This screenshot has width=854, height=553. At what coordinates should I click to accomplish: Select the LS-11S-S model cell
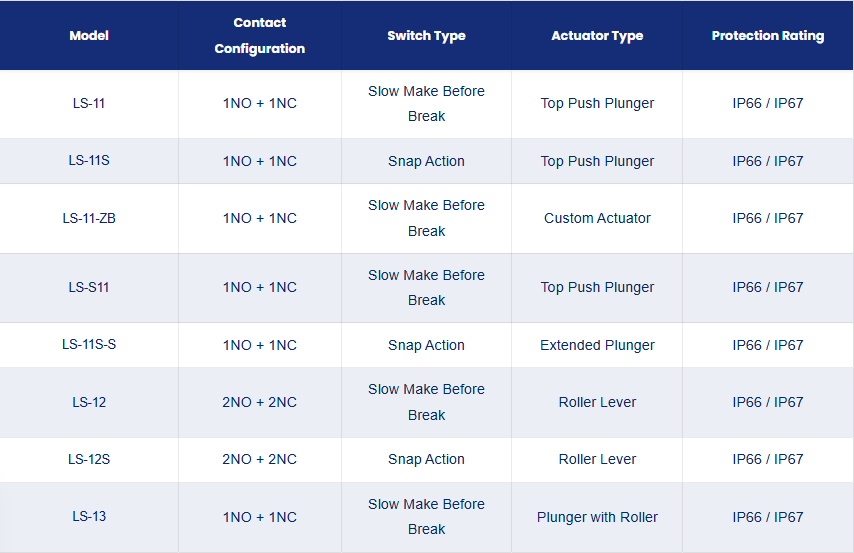[89, 344]
